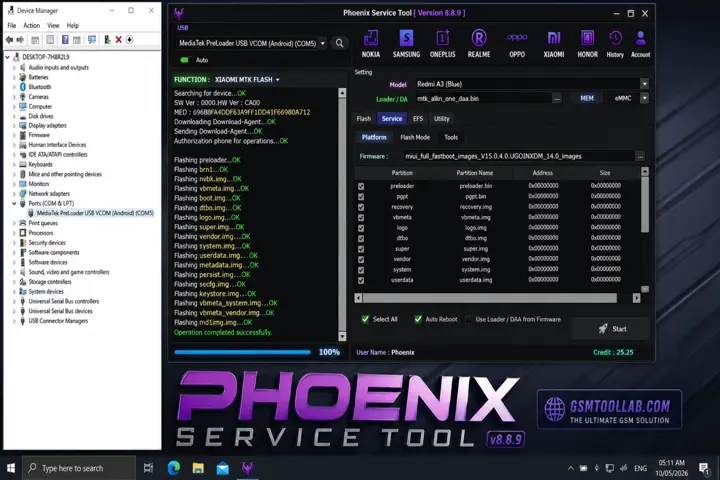Expand Disk drives node

(14, 116)
